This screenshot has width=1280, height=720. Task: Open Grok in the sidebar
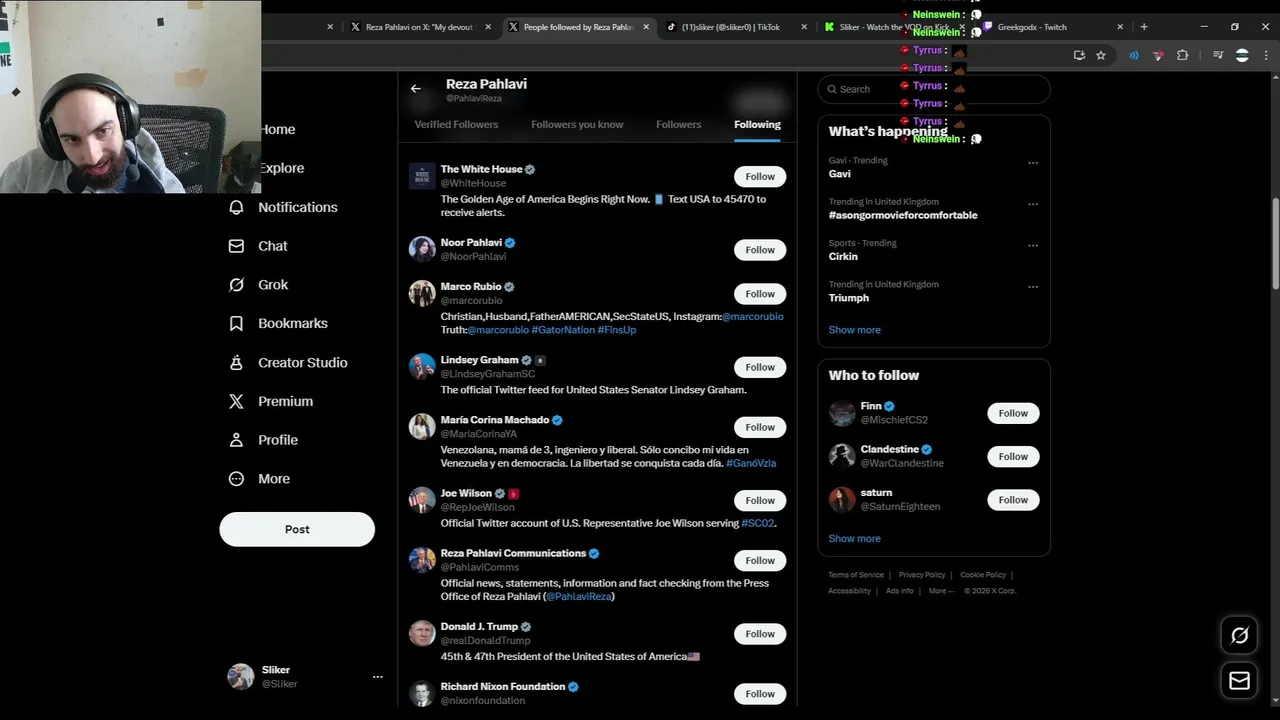point(258,285)
